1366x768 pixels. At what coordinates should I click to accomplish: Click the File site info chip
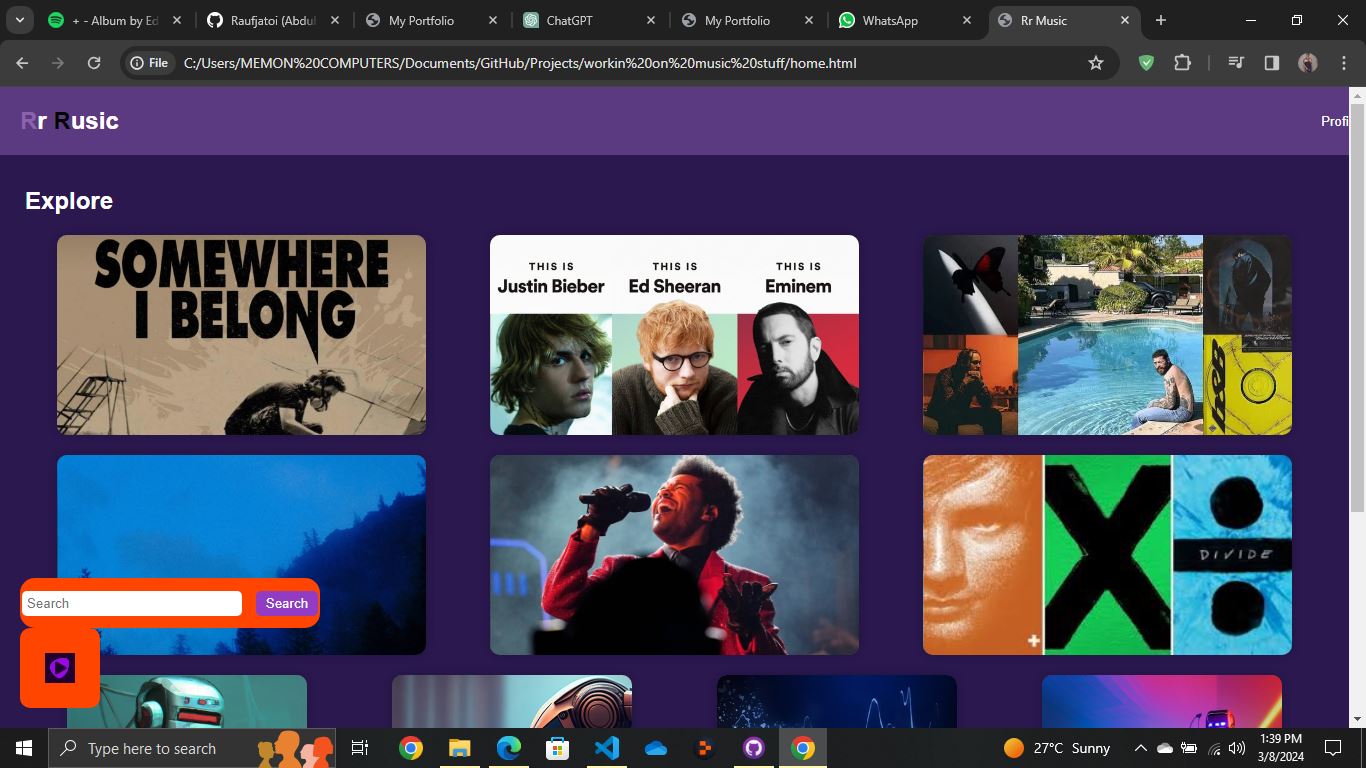pos(150,63)
